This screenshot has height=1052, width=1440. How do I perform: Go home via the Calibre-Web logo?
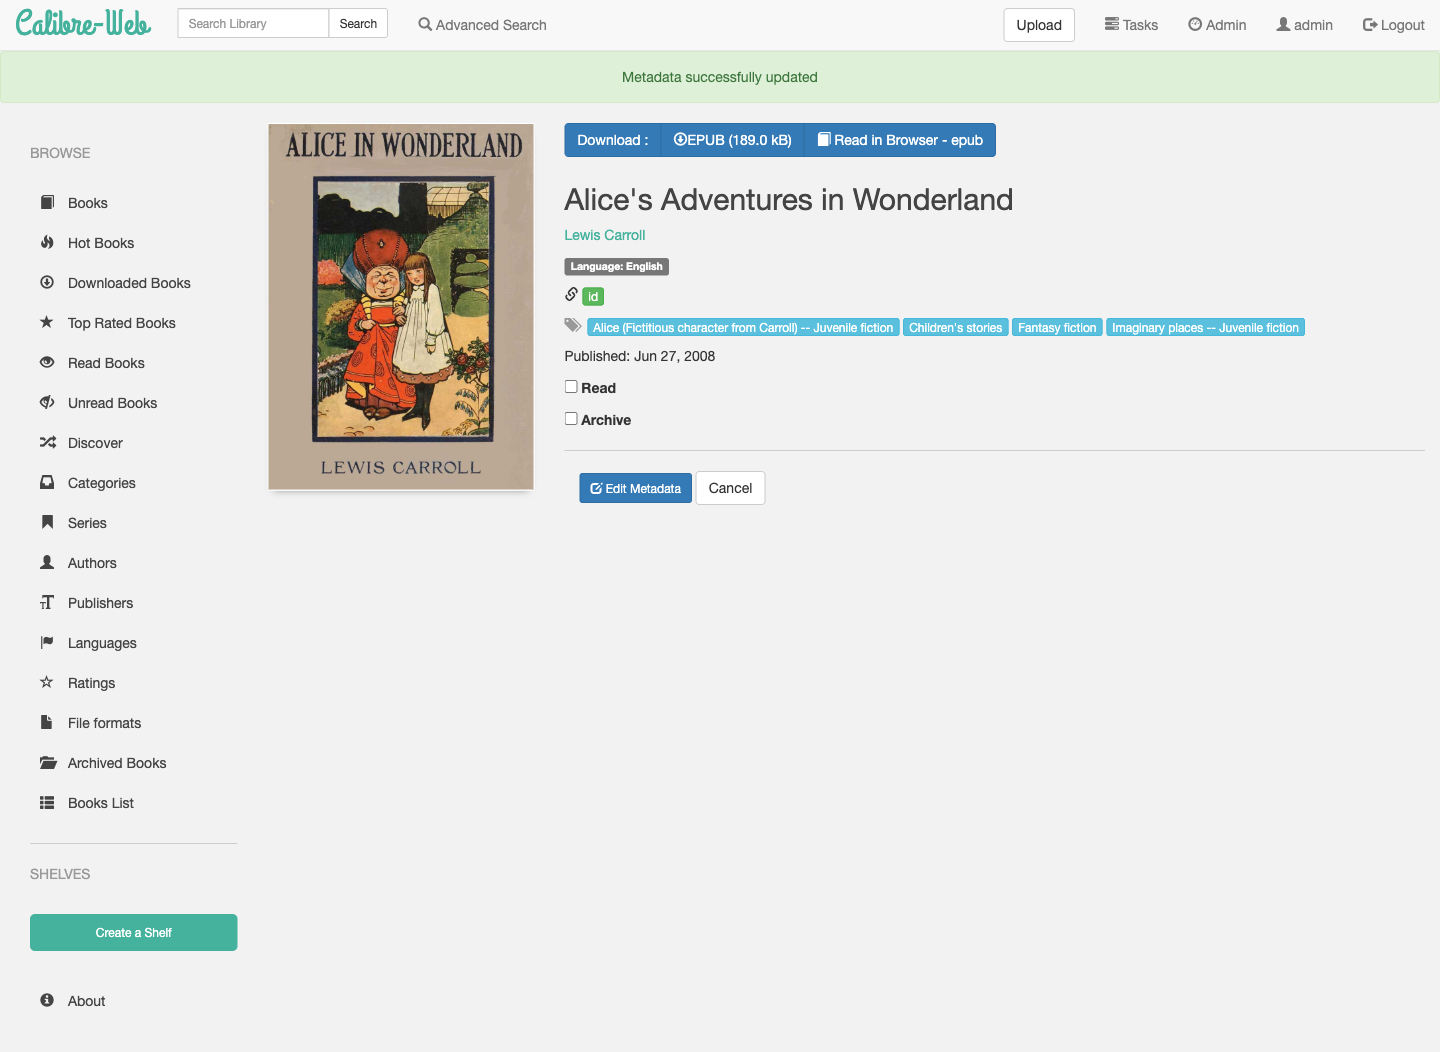[84, 24]
